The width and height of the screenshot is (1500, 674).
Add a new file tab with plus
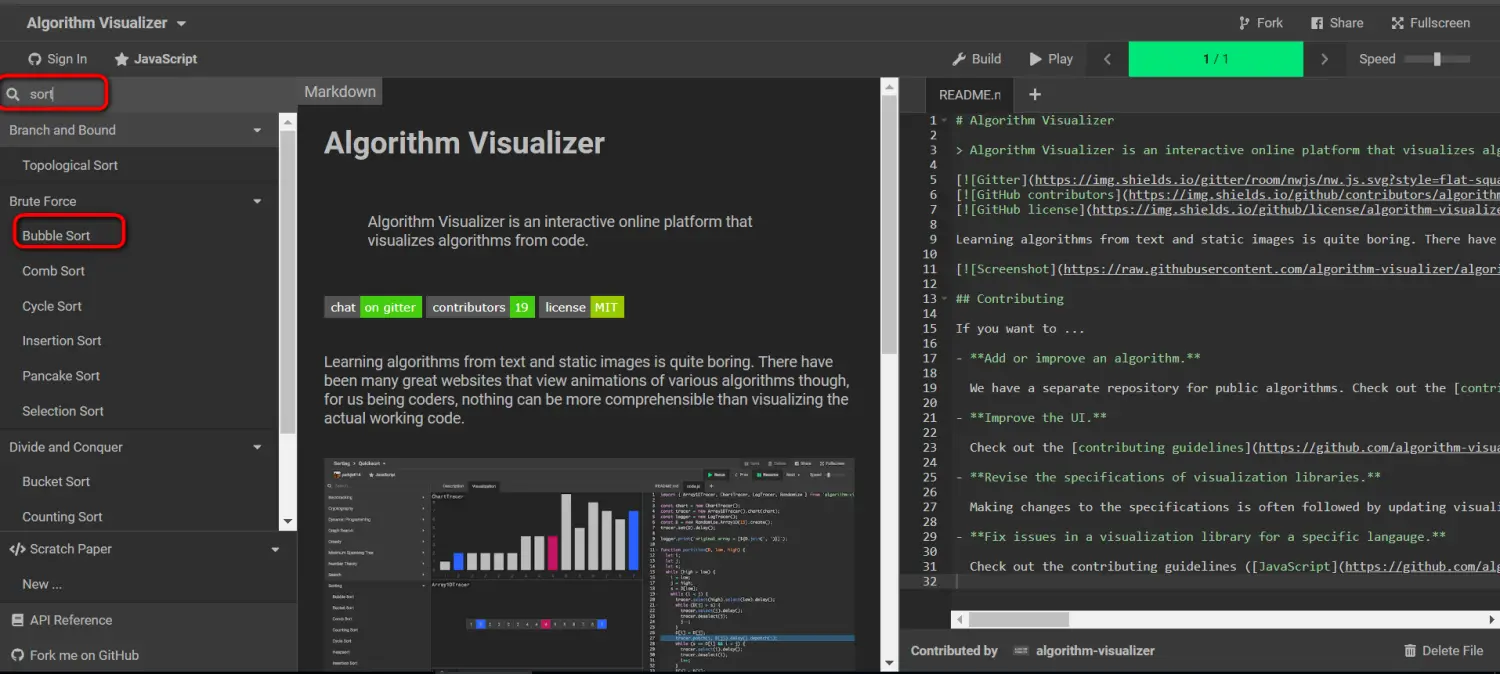click(x=1035, y=94)
